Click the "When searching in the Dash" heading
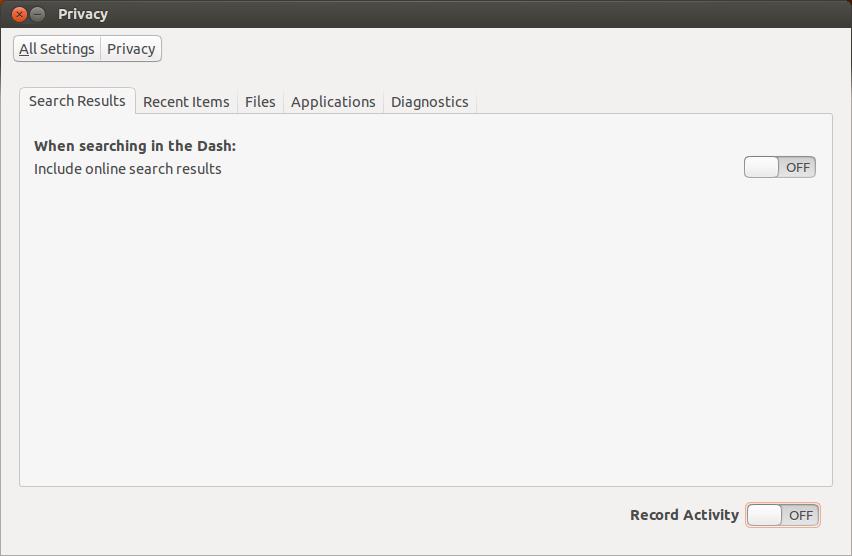The image size is (852, 556). [x=135, y=146]
